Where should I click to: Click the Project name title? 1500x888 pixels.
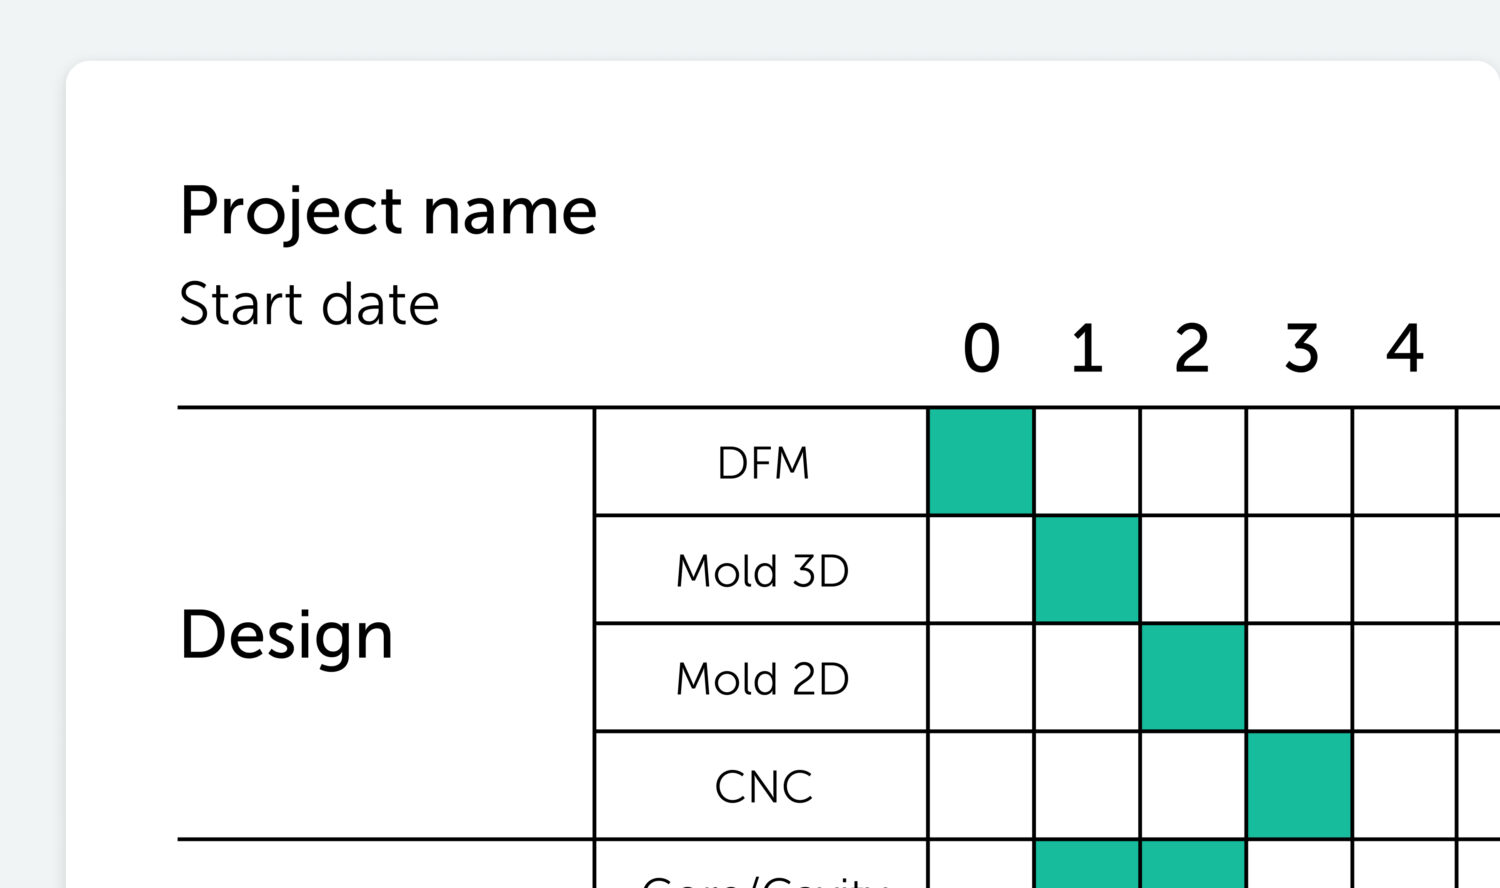(388, 212)
